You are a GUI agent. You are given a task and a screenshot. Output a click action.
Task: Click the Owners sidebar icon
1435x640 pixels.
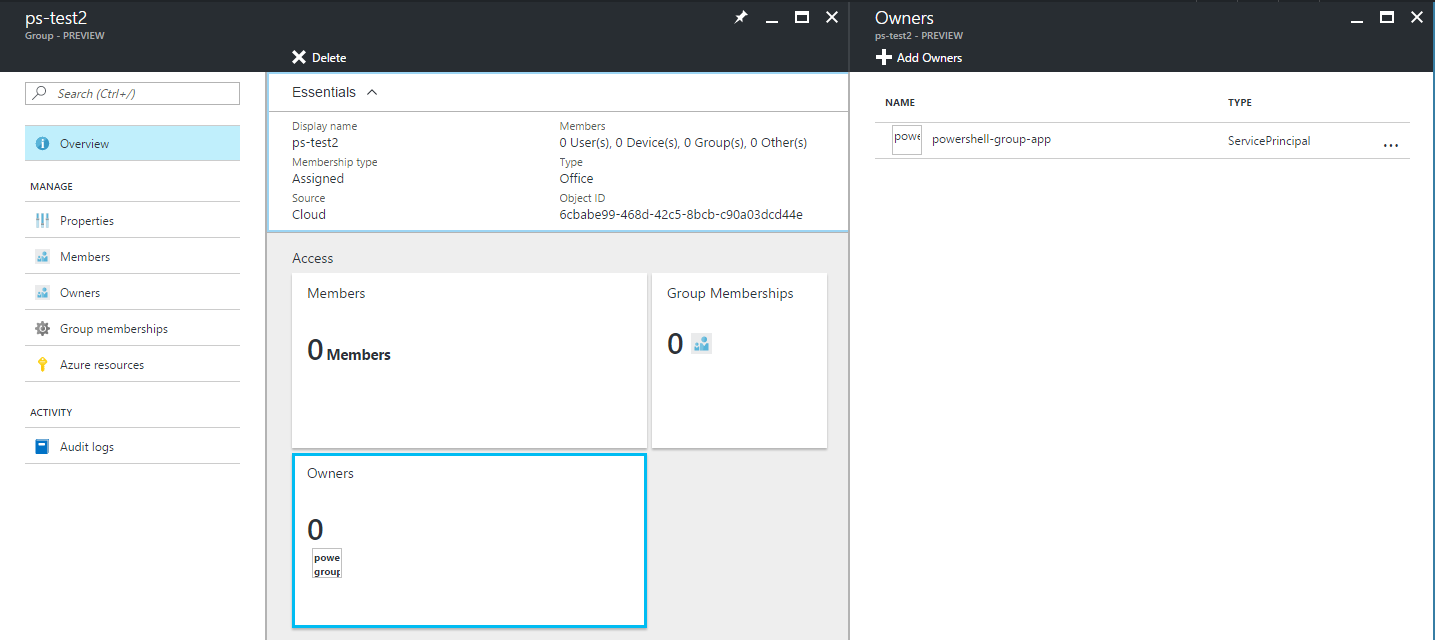[42, 293]
